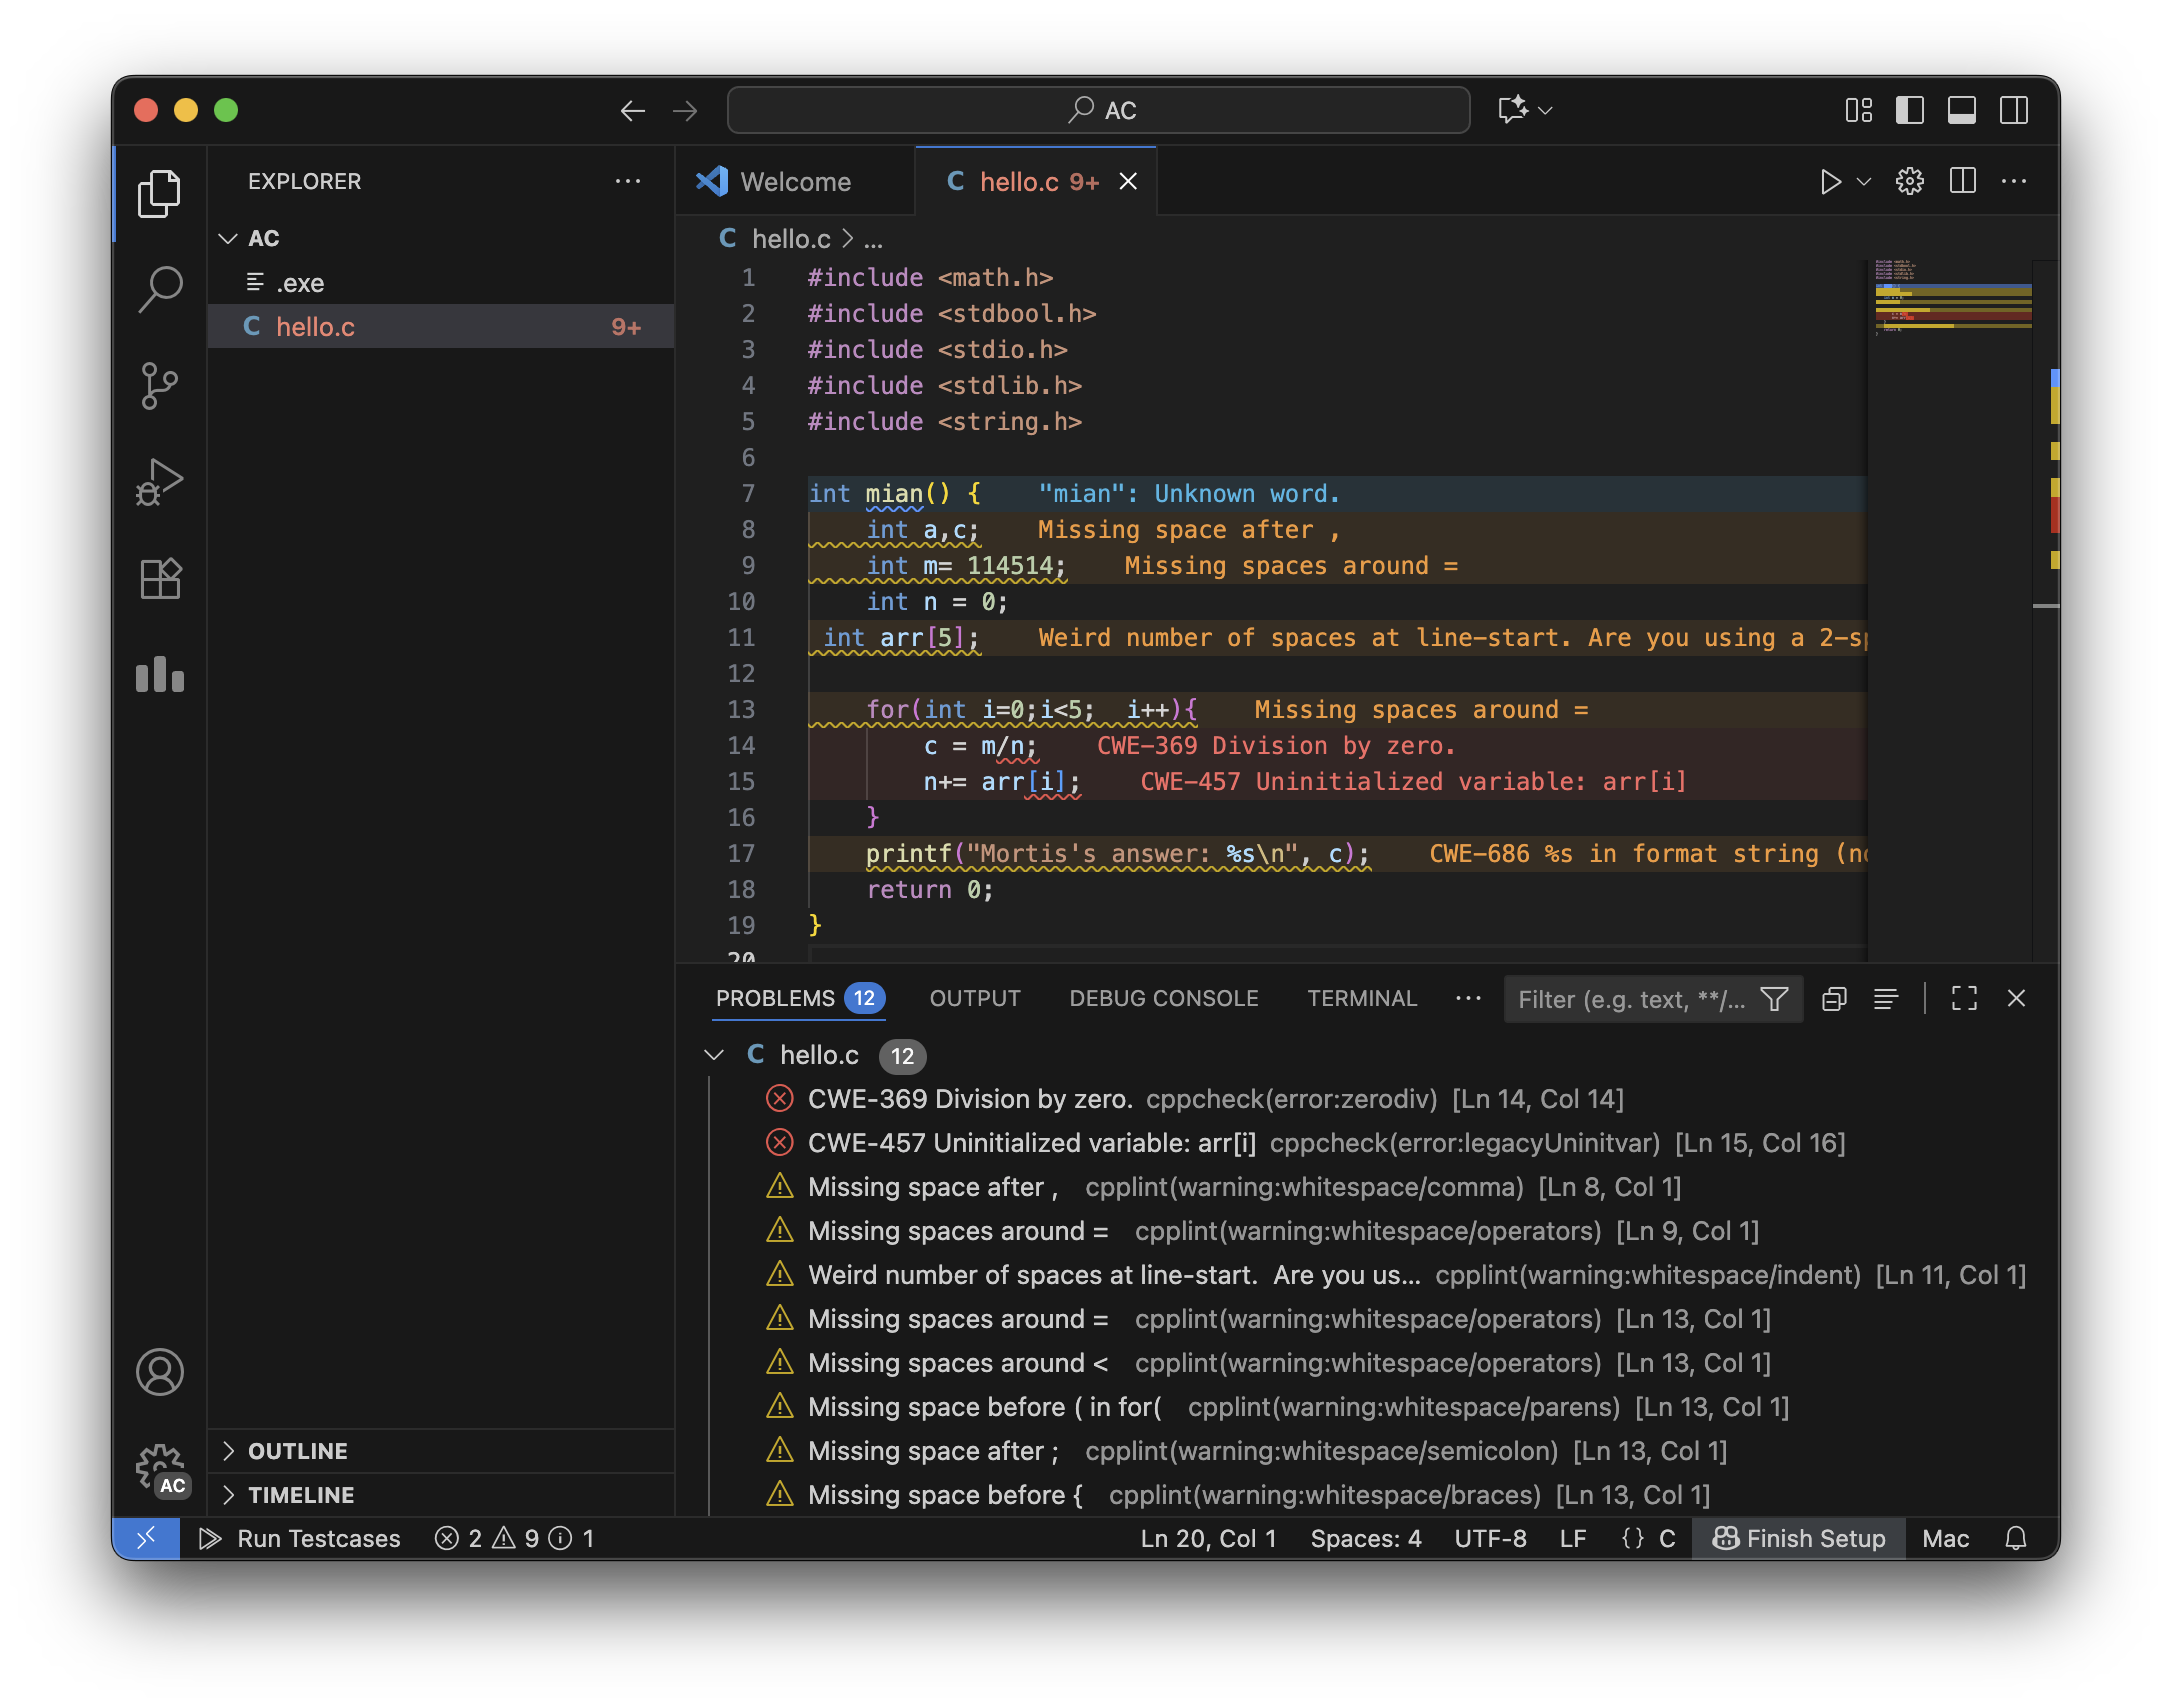Open the Source Control view
The width and height of the screenshot is (2172, 1708).
[x=160, y=385]
